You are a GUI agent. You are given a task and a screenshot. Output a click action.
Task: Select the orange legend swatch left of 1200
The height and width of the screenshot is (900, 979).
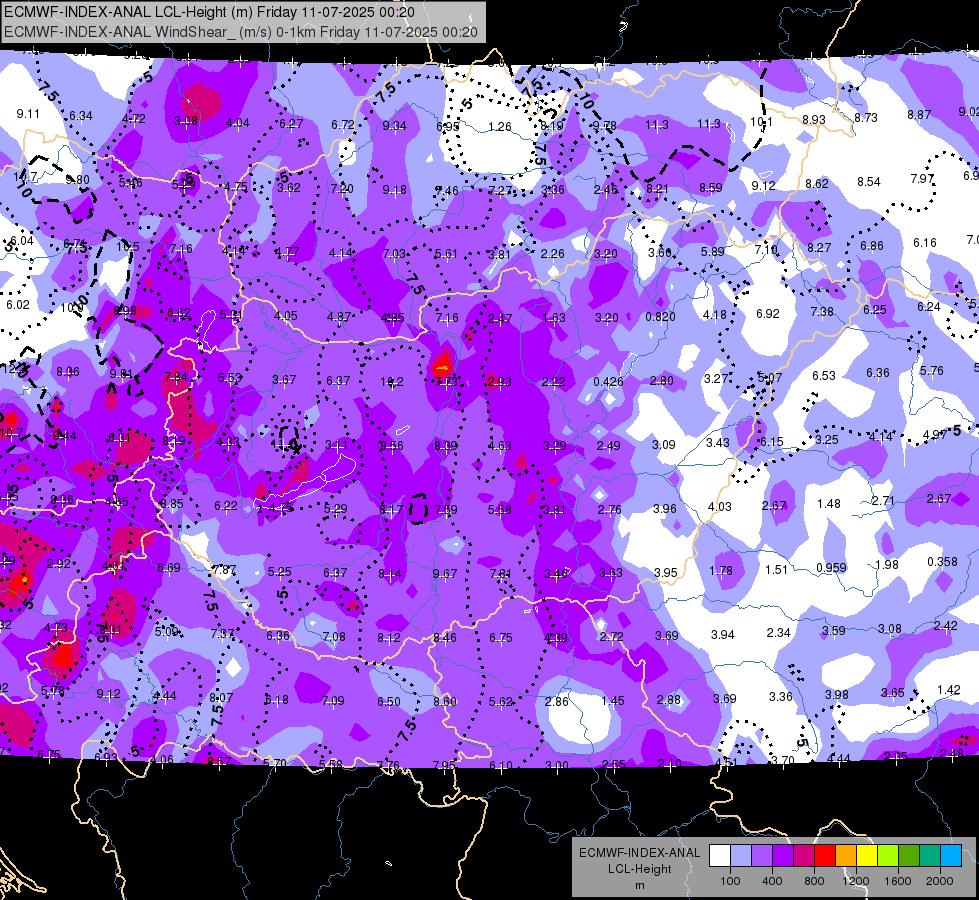[x=846, y=855]
